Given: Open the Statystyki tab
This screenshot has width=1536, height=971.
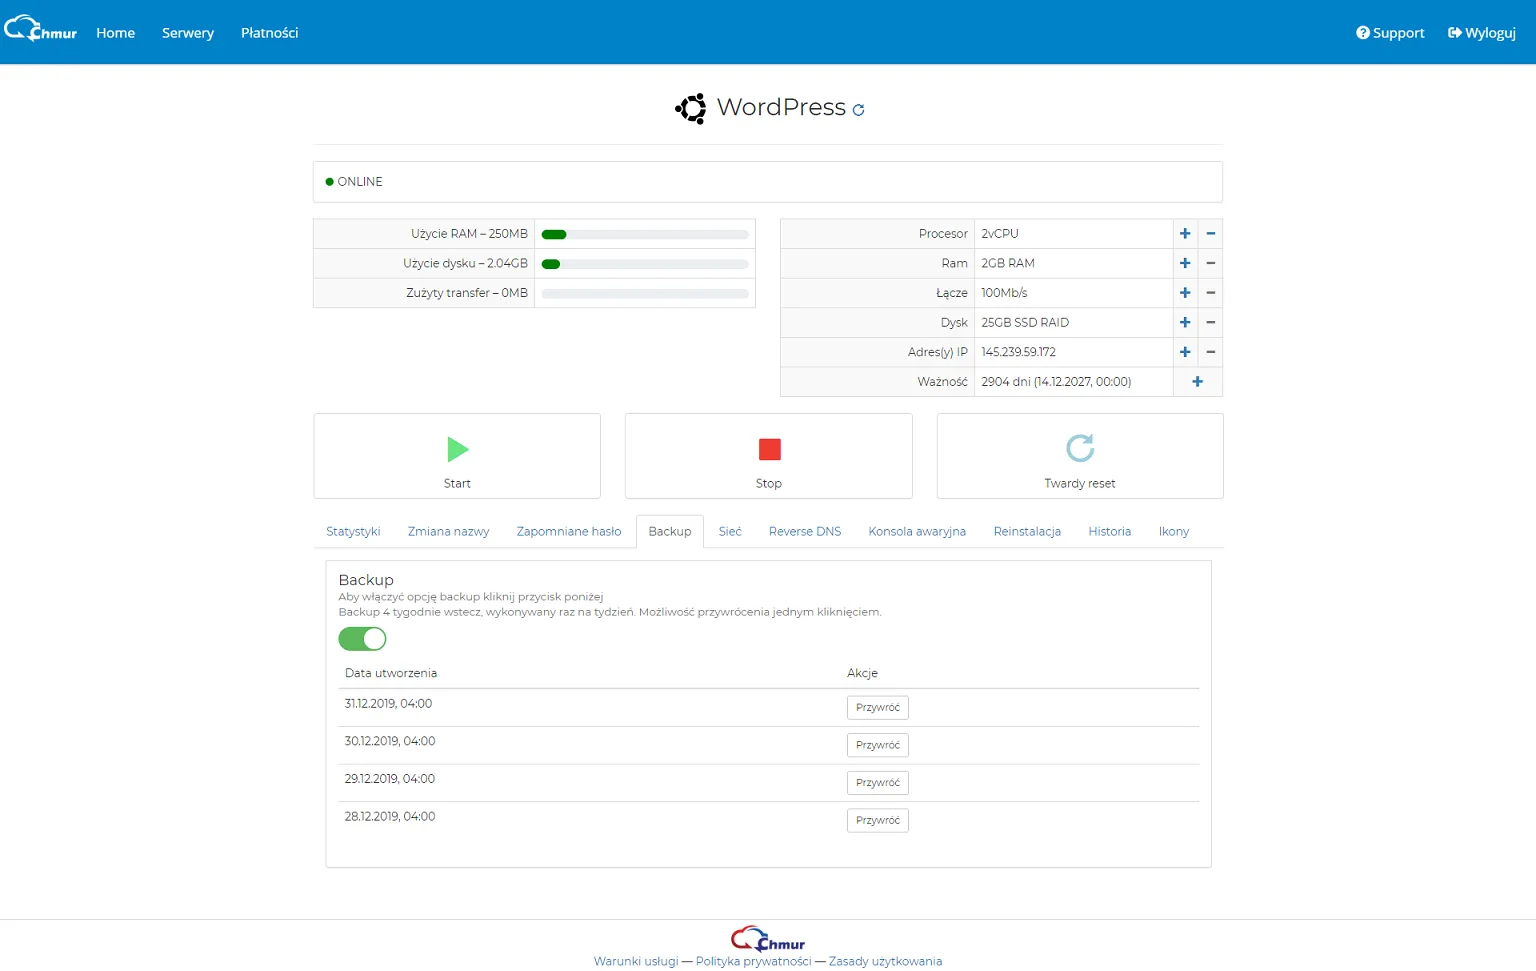Looking at the screenshot, I should click(x=353, y=532).
